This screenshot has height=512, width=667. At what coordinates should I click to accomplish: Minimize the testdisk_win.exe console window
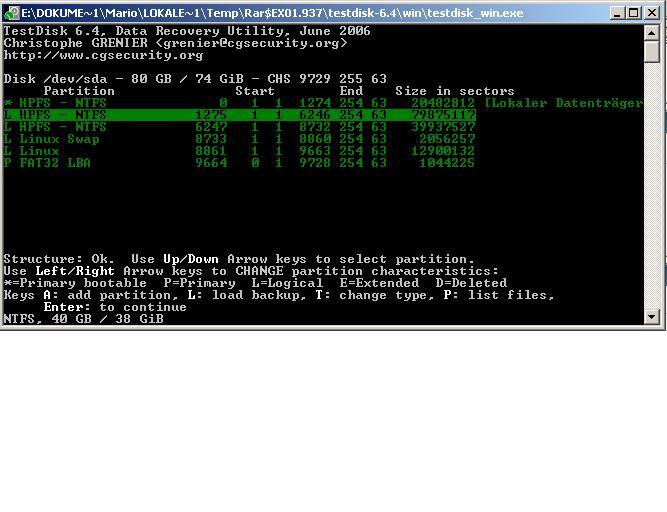click(x=617, y=13)
